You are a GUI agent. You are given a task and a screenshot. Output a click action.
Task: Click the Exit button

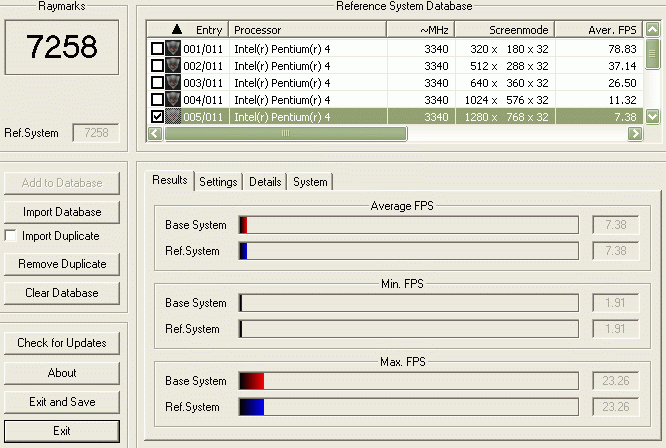pos(62,431)
